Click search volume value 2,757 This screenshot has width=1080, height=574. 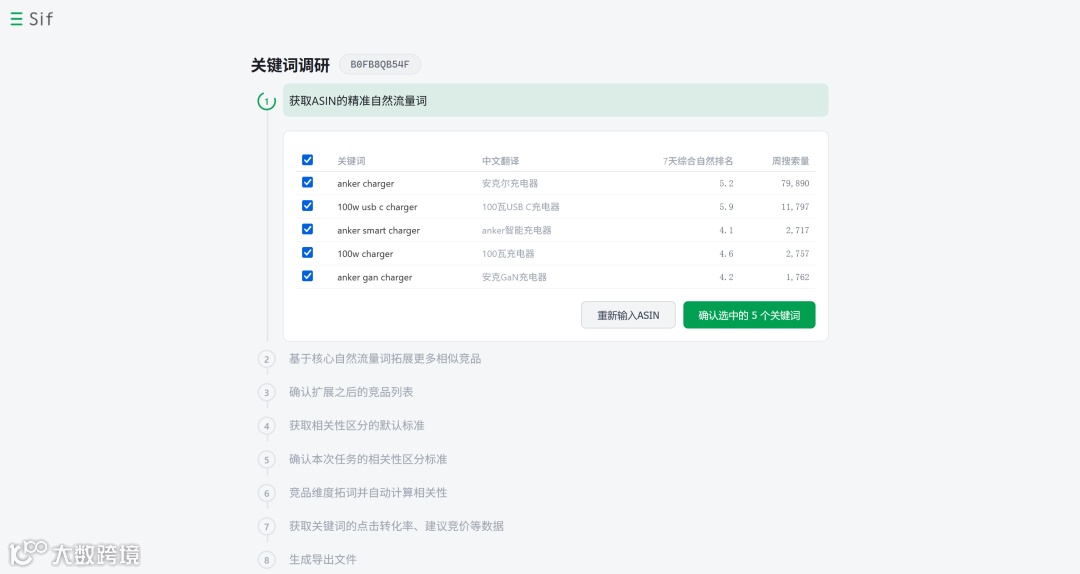coord(798,254)
